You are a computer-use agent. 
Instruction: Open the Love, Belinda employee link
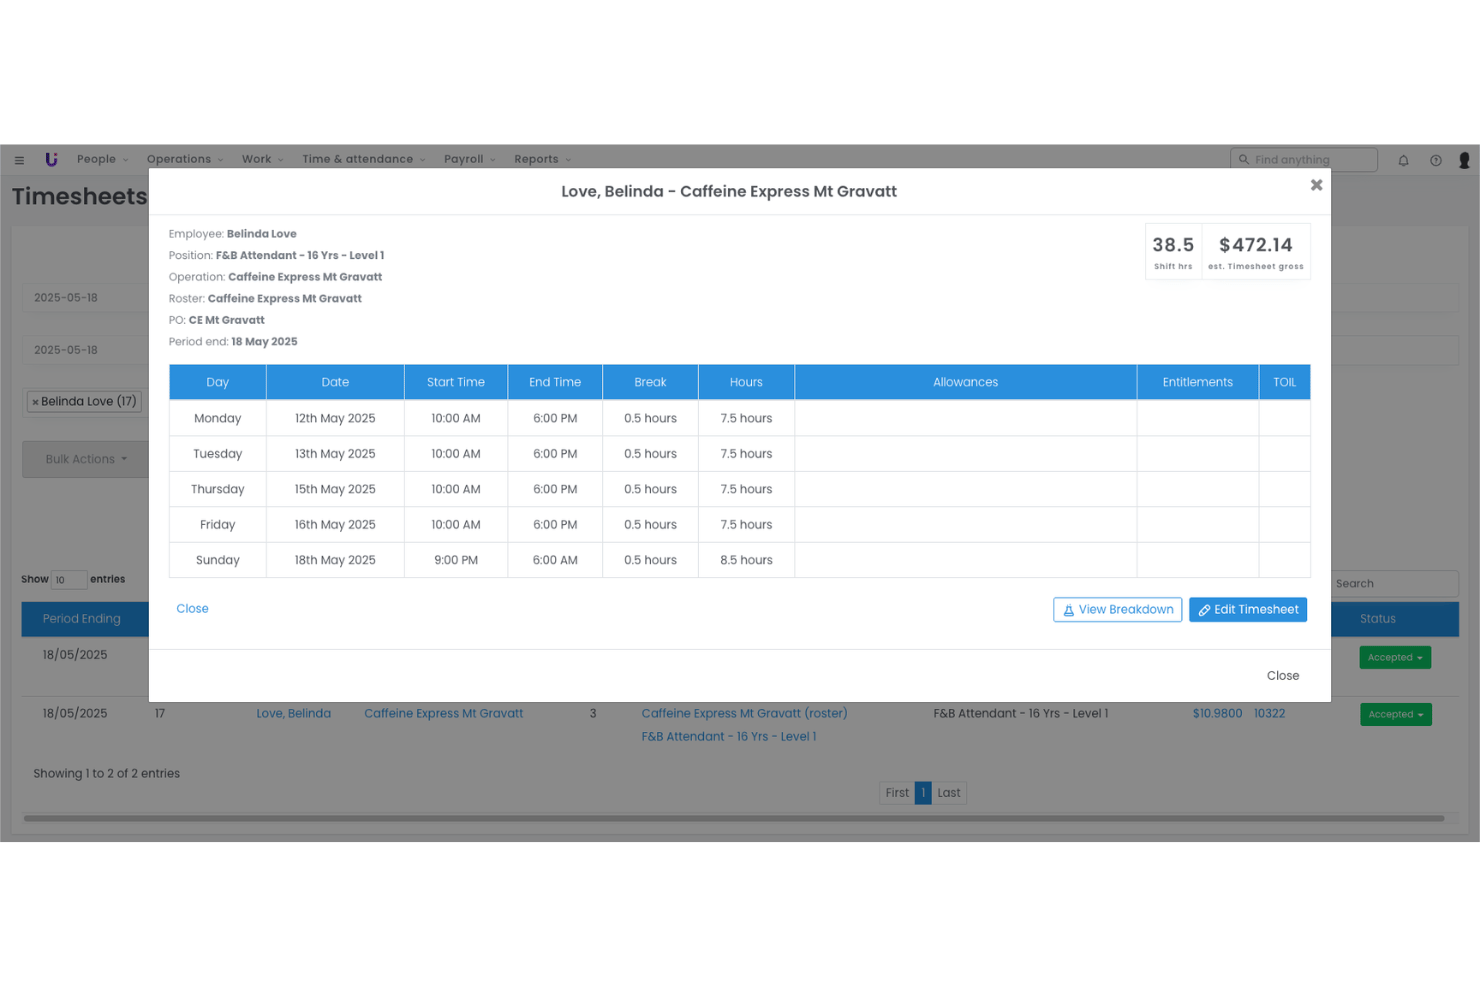[293, 714]
